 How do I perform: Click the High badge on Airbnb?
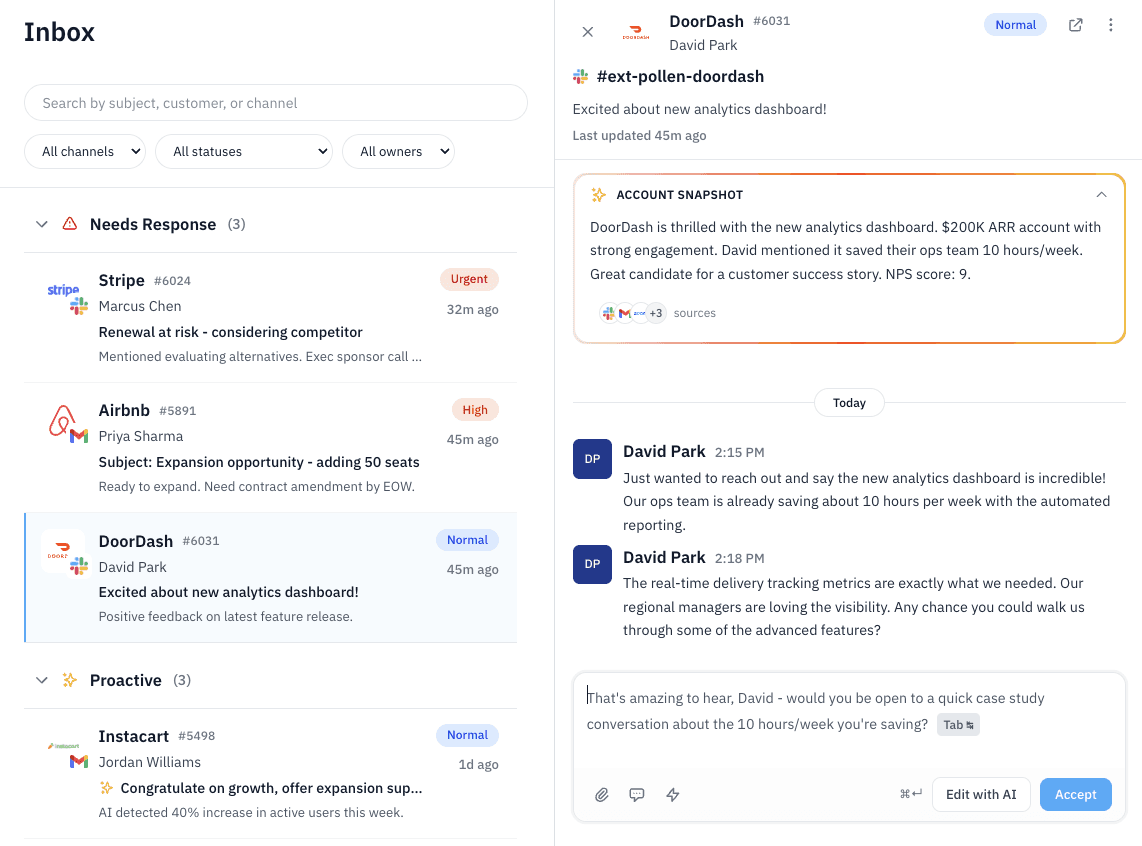pos(475,410)
